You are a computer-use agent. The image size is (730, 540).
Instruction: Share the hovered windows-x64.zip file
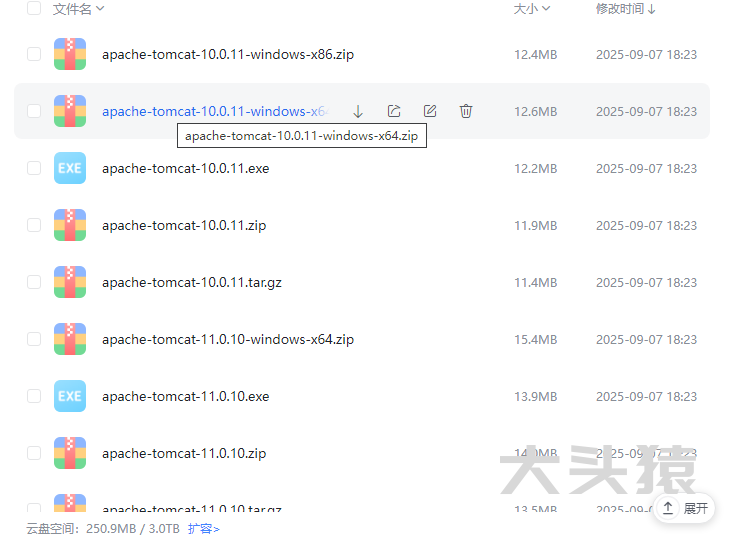pyautogui.click(x=394, y=111)
